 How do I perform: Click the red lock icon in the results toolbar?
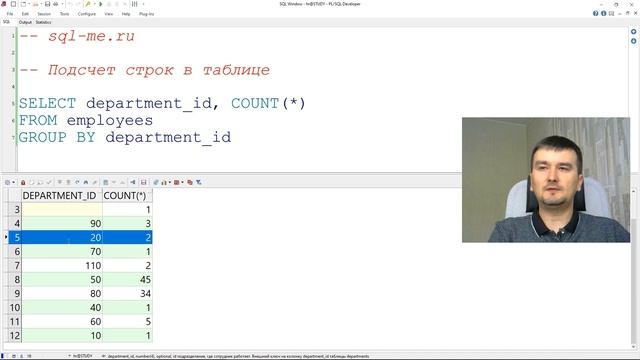[23, 182]
